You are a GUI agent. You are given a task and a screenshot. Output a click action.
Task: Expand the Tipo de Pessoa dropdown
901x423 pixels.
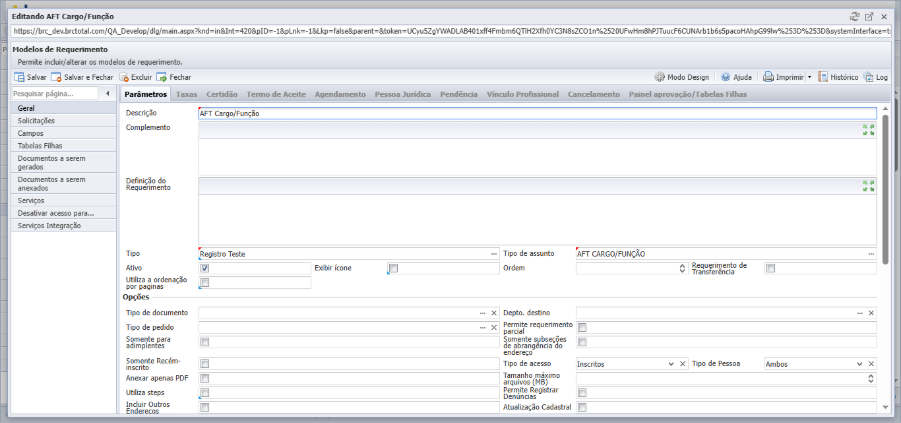coord(860,364)
